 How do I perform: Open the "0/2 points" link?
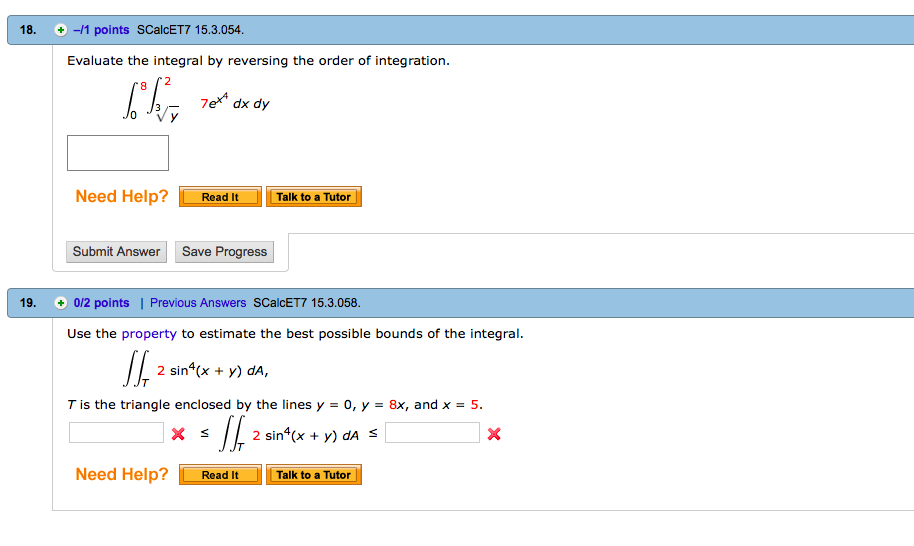[x=101, y=303]
